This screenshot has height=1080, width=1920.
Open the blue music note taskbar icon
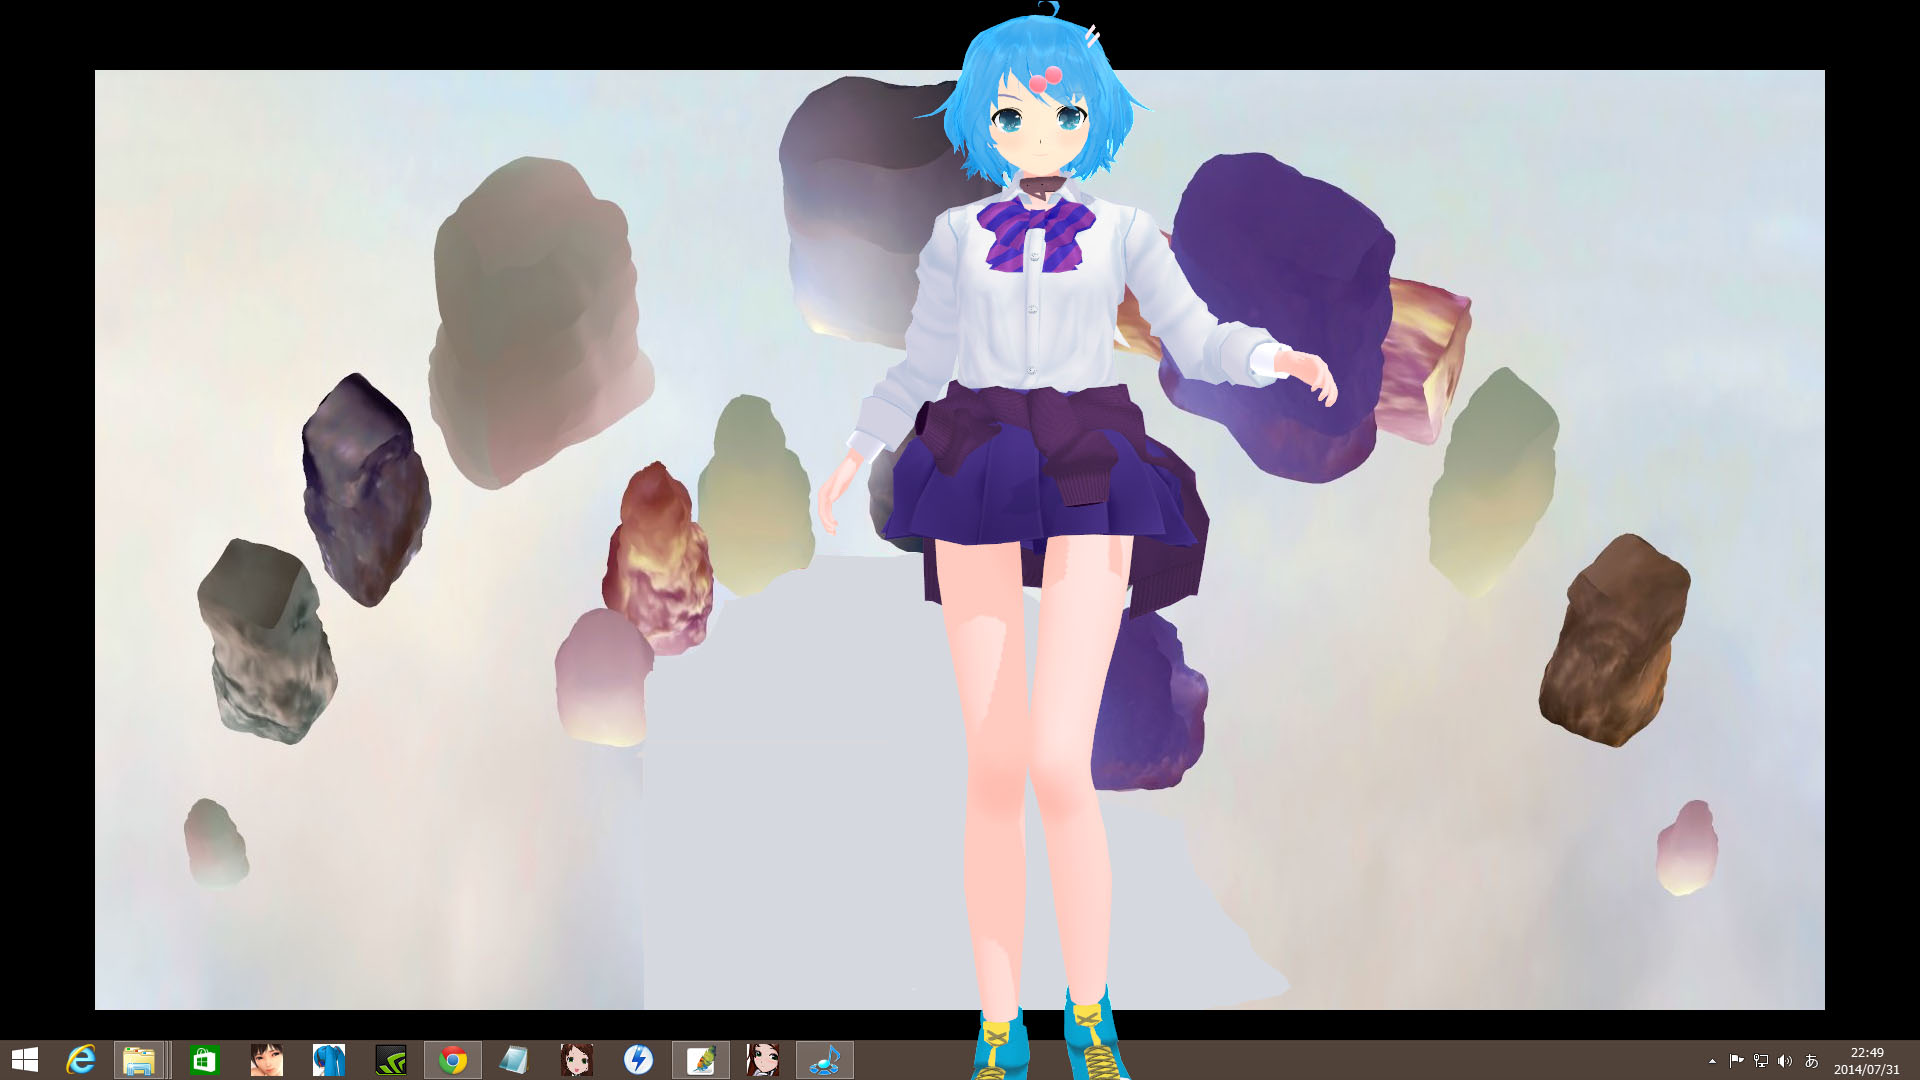click(x=825, y=1060)
